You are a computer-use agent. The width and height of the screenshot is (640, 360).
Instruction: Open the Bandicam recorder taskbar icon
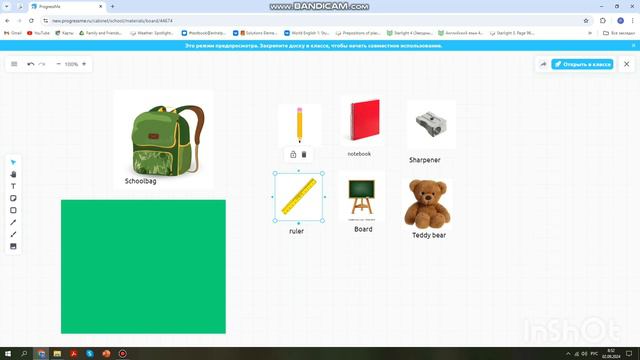(x=122, y=353)
